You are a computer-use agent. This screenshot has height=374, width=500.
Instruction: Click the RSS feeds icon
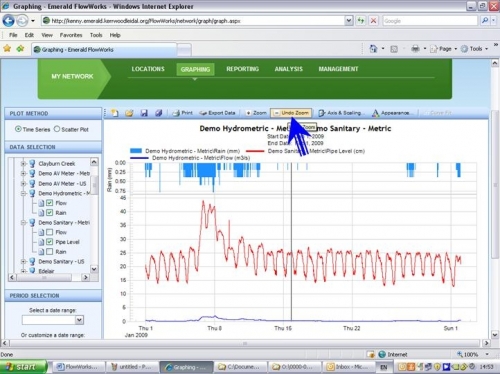pyautogui.click(x=394, y=49)
